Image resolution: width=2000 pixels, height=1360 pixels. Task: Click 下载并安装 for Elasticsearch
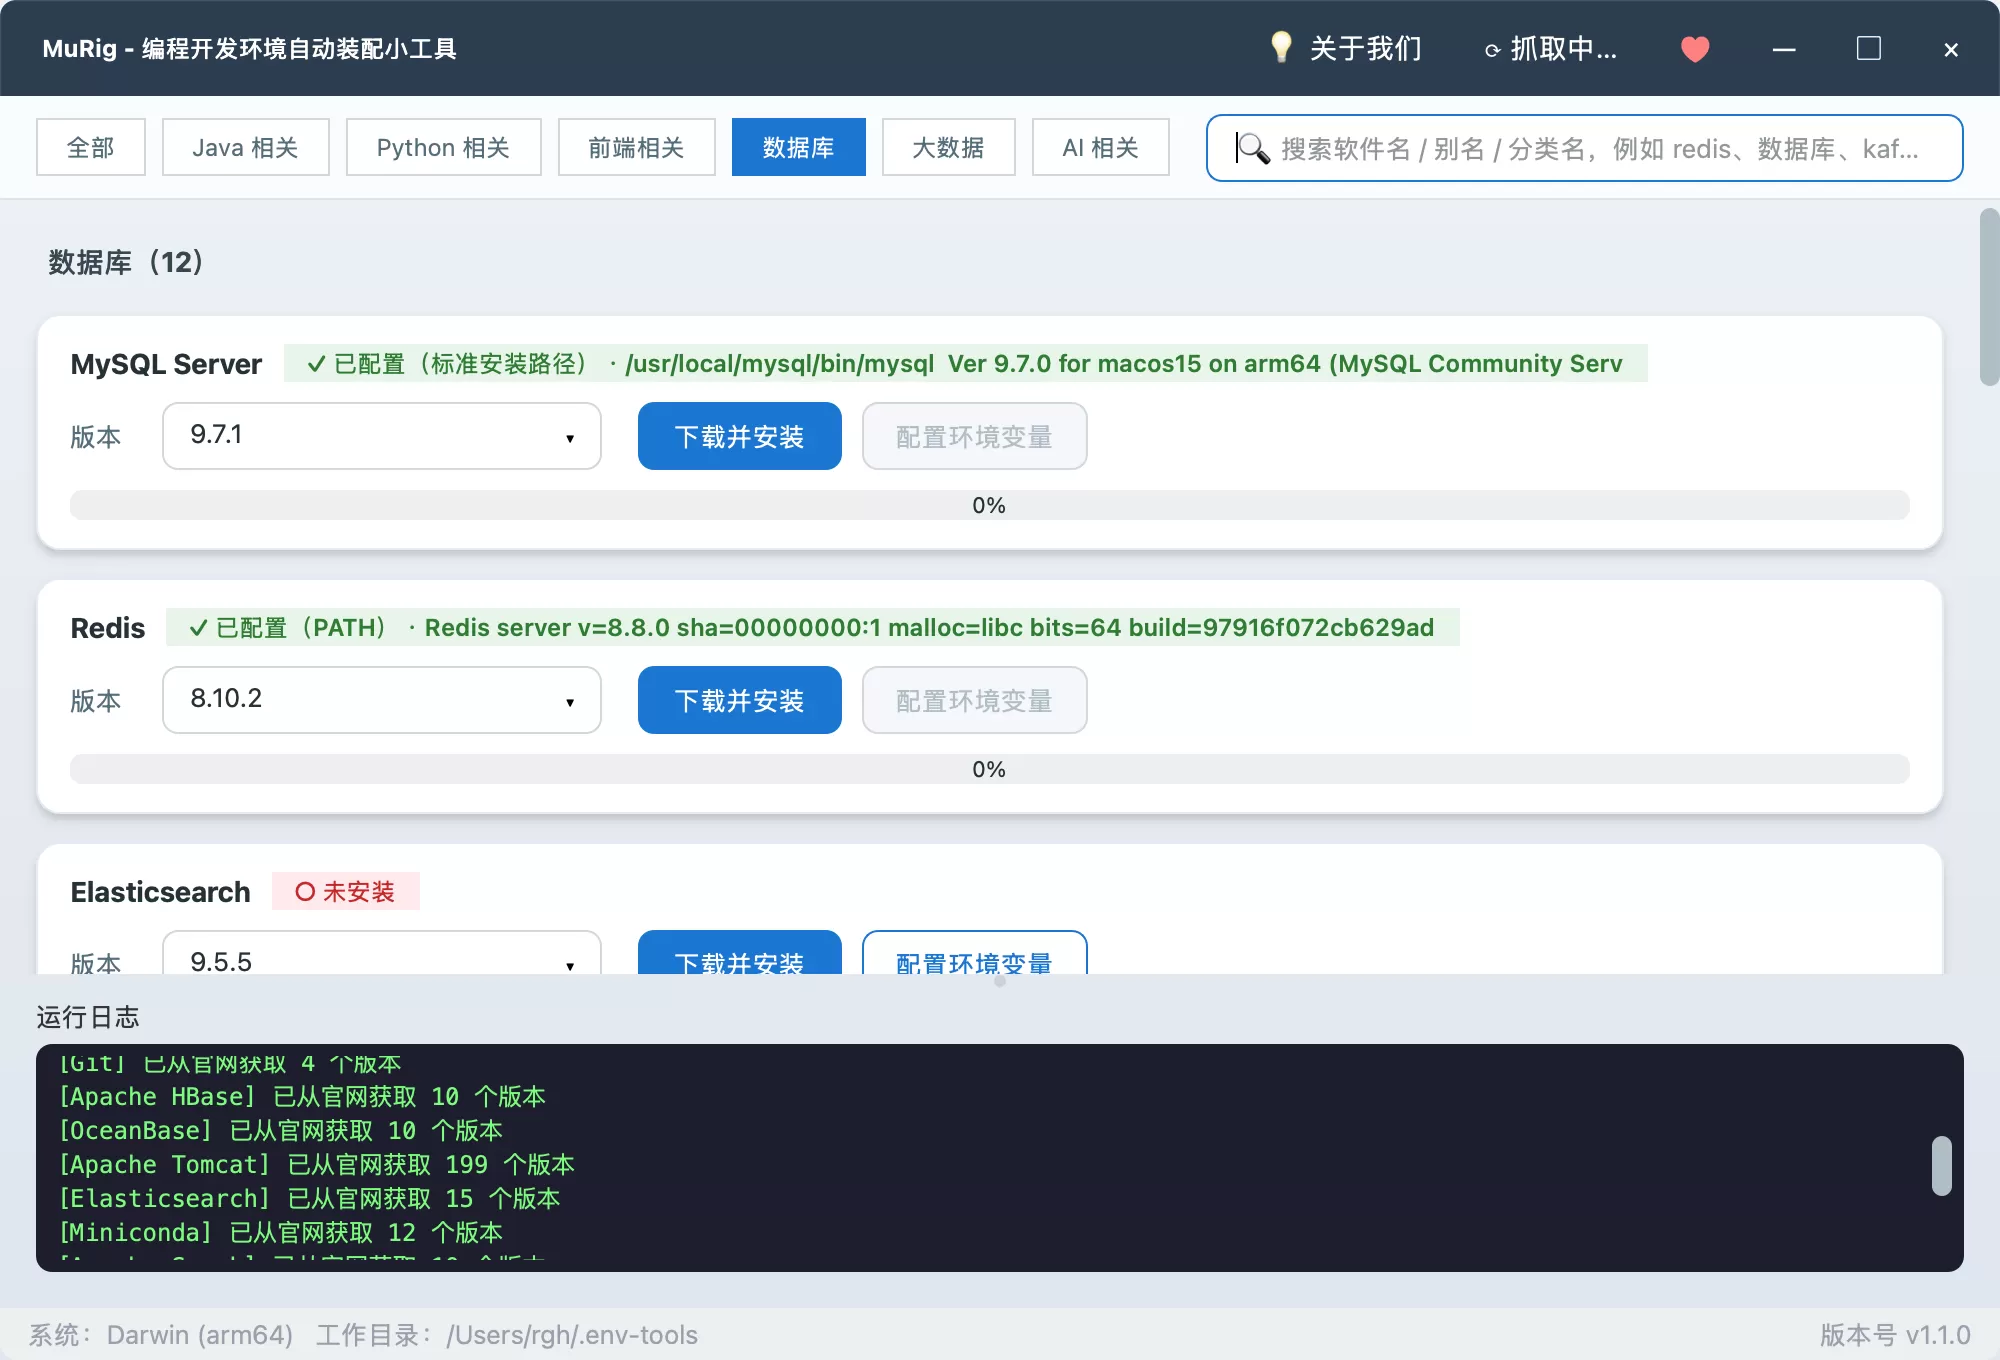click(740, 954)
